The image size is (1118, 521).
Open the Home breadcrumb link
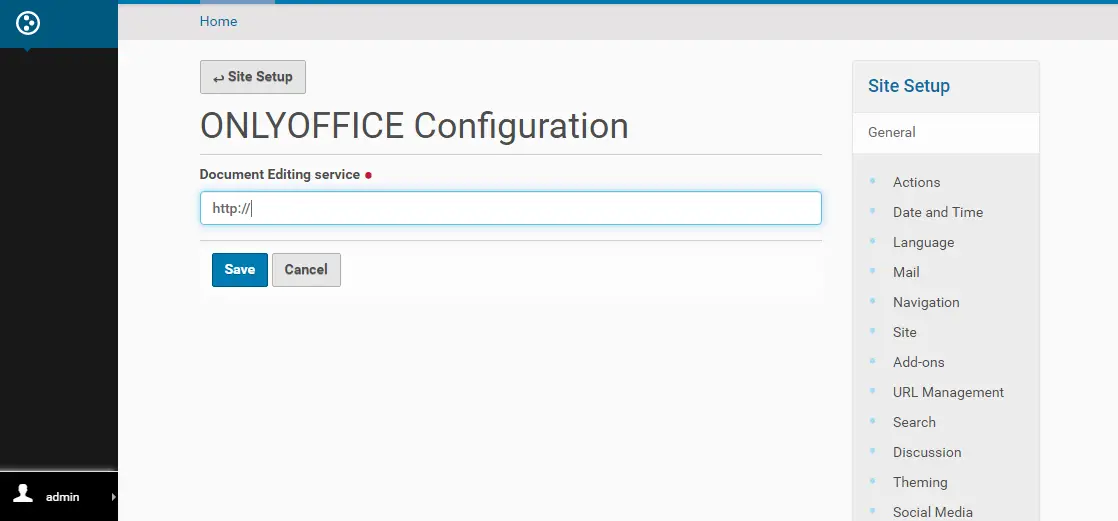218,21
